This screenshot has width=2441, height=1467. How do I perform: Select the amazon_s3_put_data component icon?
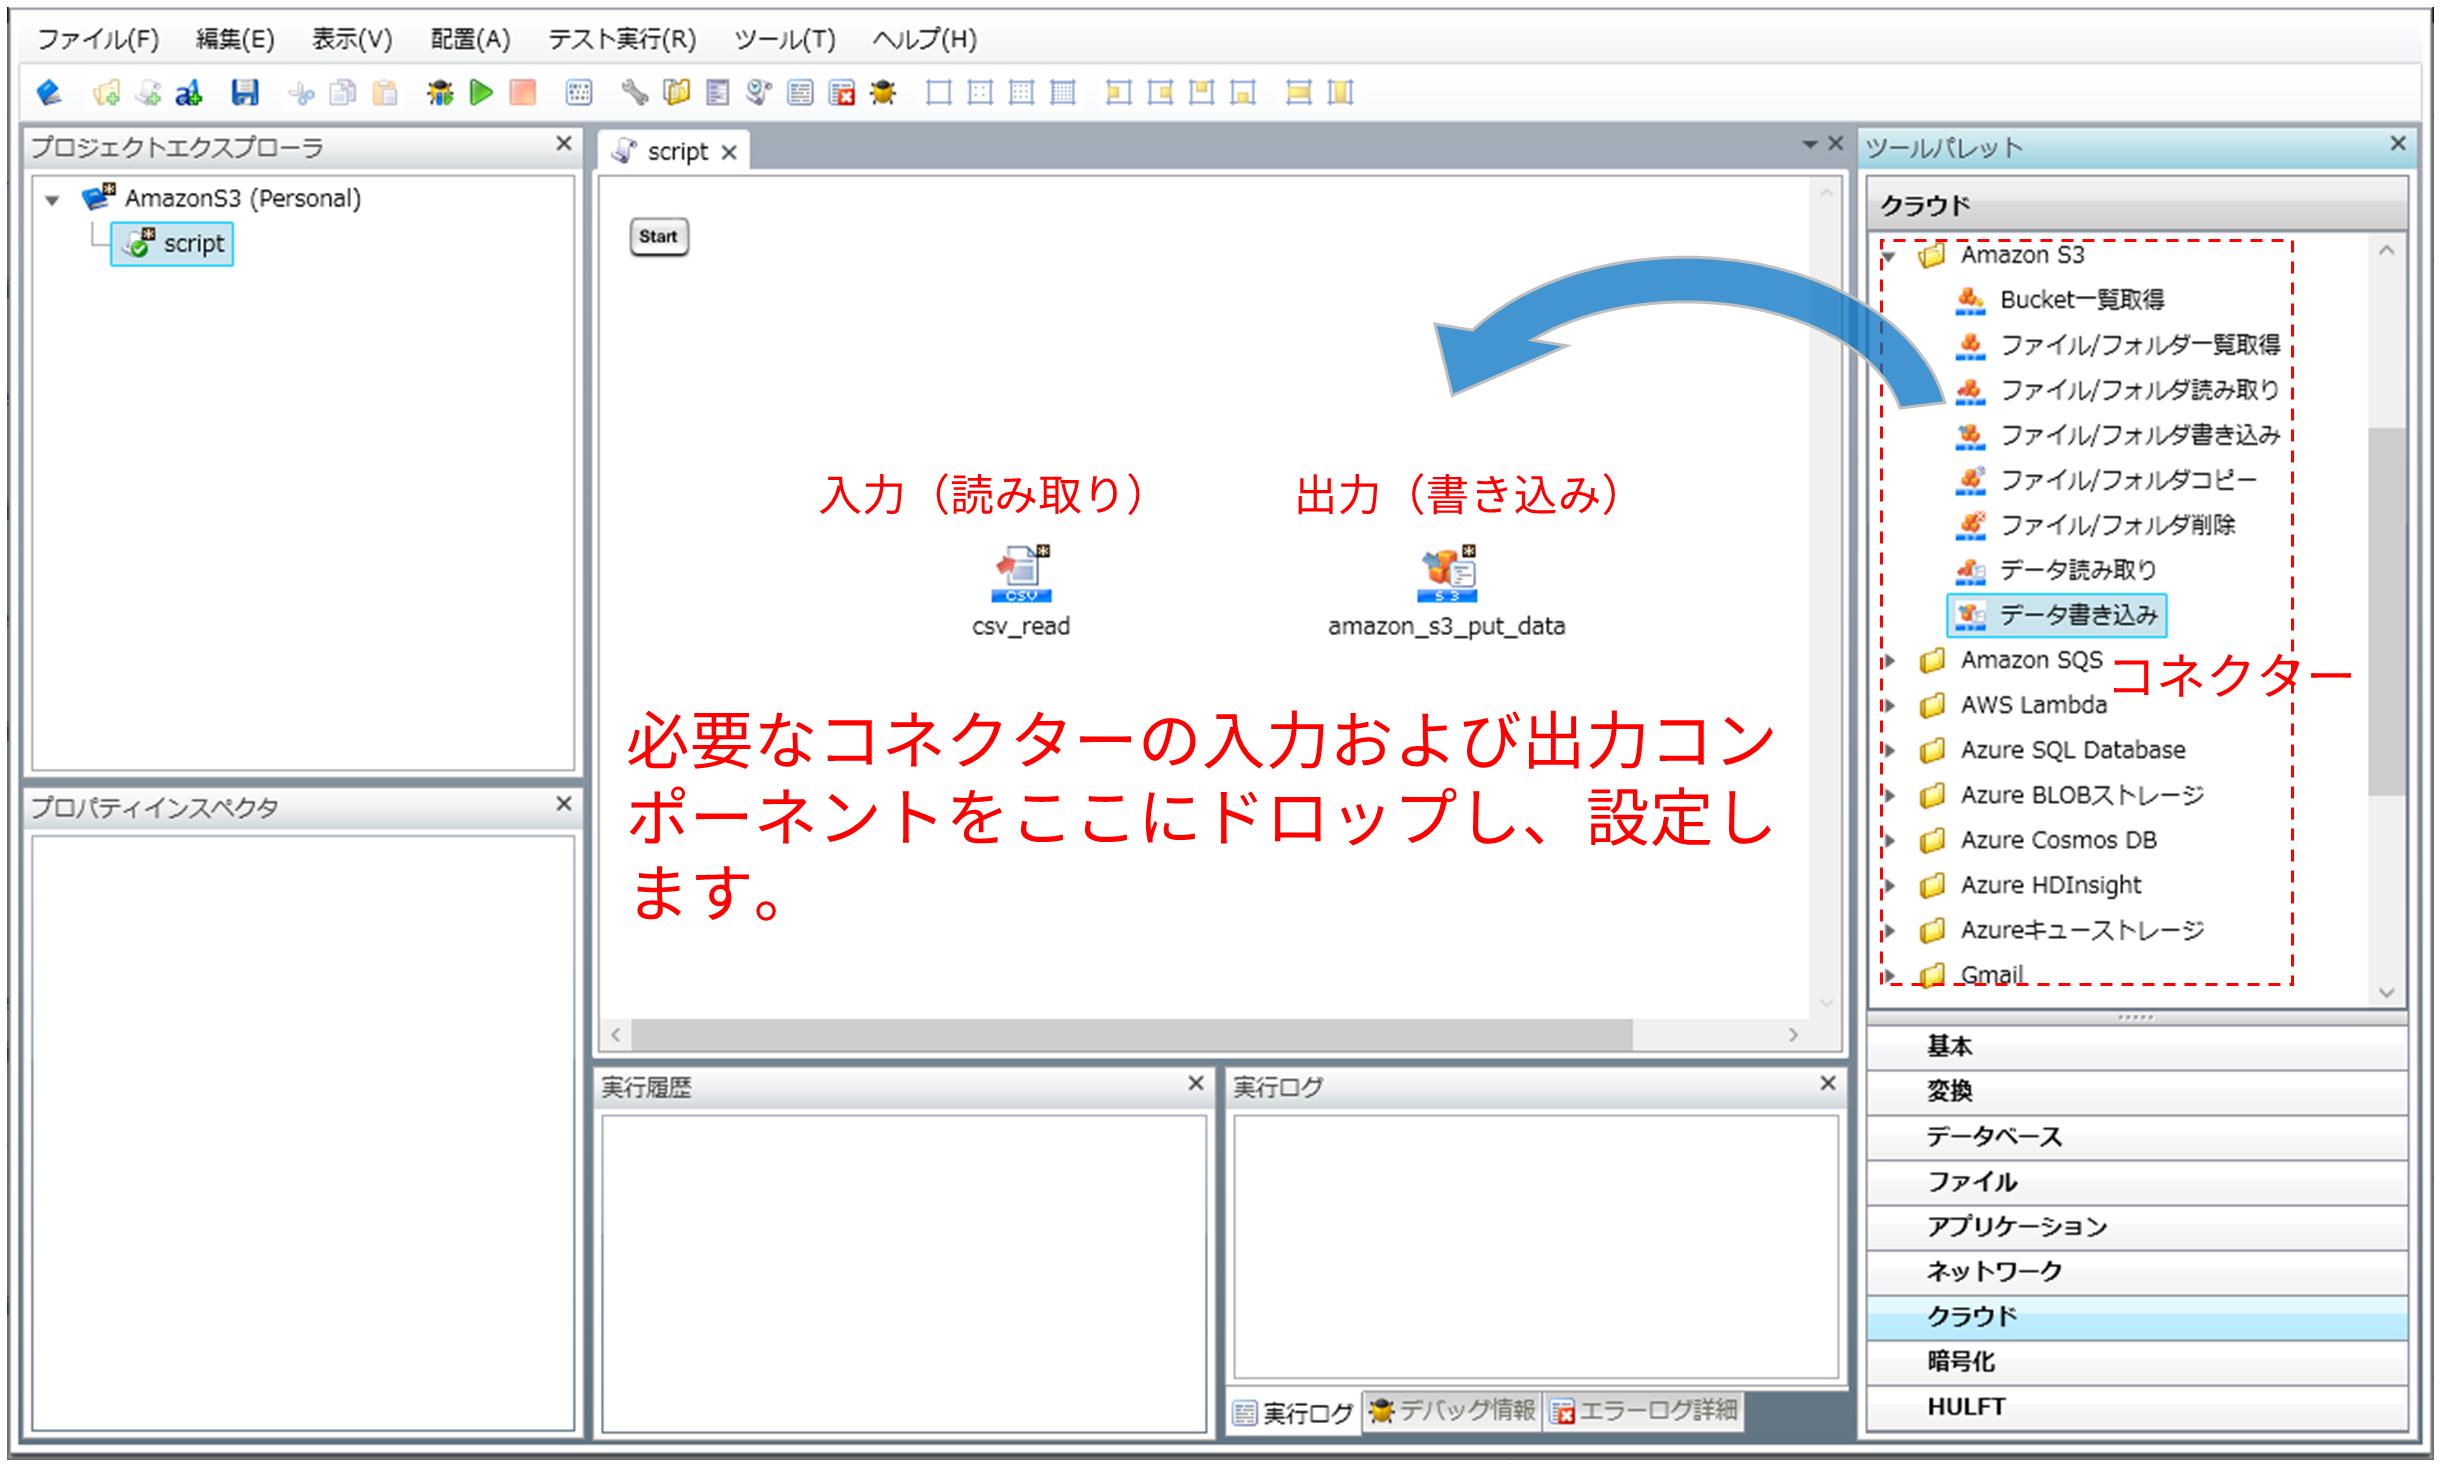tap(1447, 574)
